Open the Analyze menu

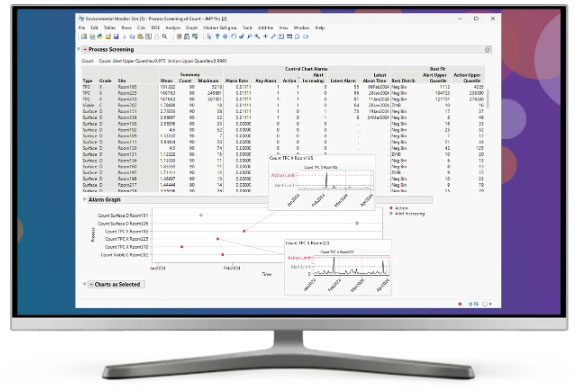172,28
